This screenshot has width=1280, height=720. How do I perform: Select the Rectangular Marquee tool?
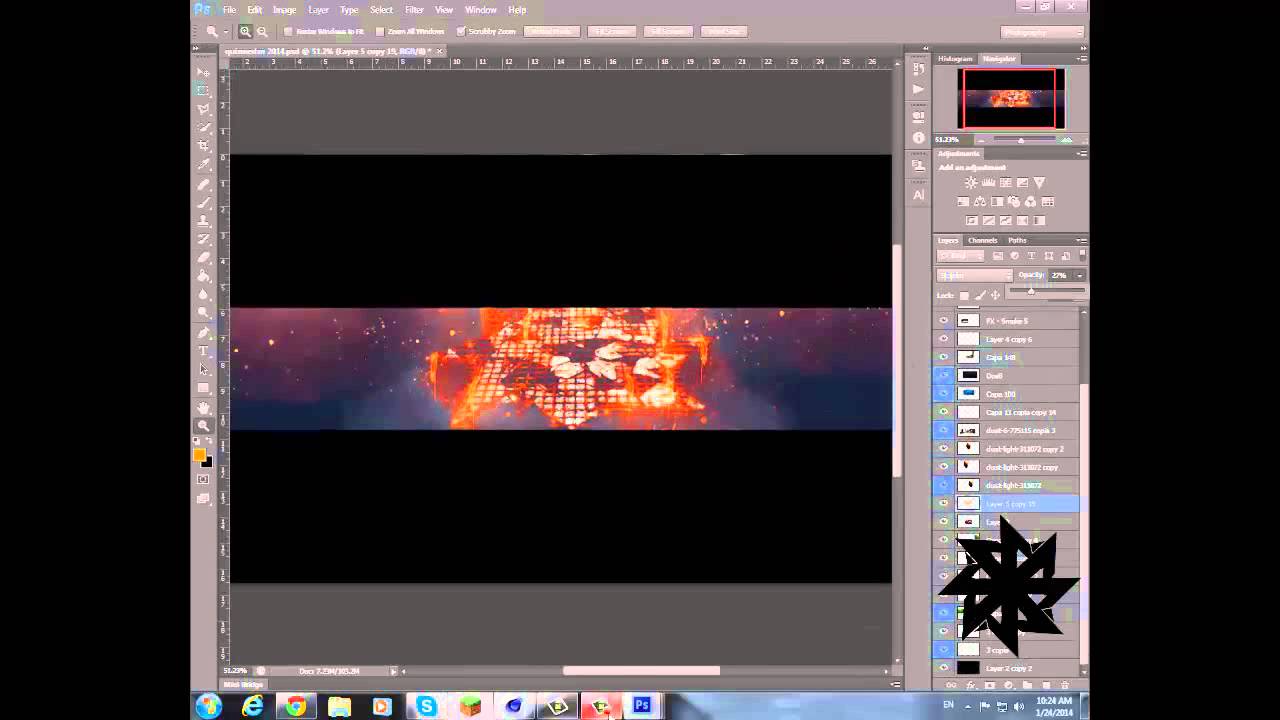click(204, 90)
